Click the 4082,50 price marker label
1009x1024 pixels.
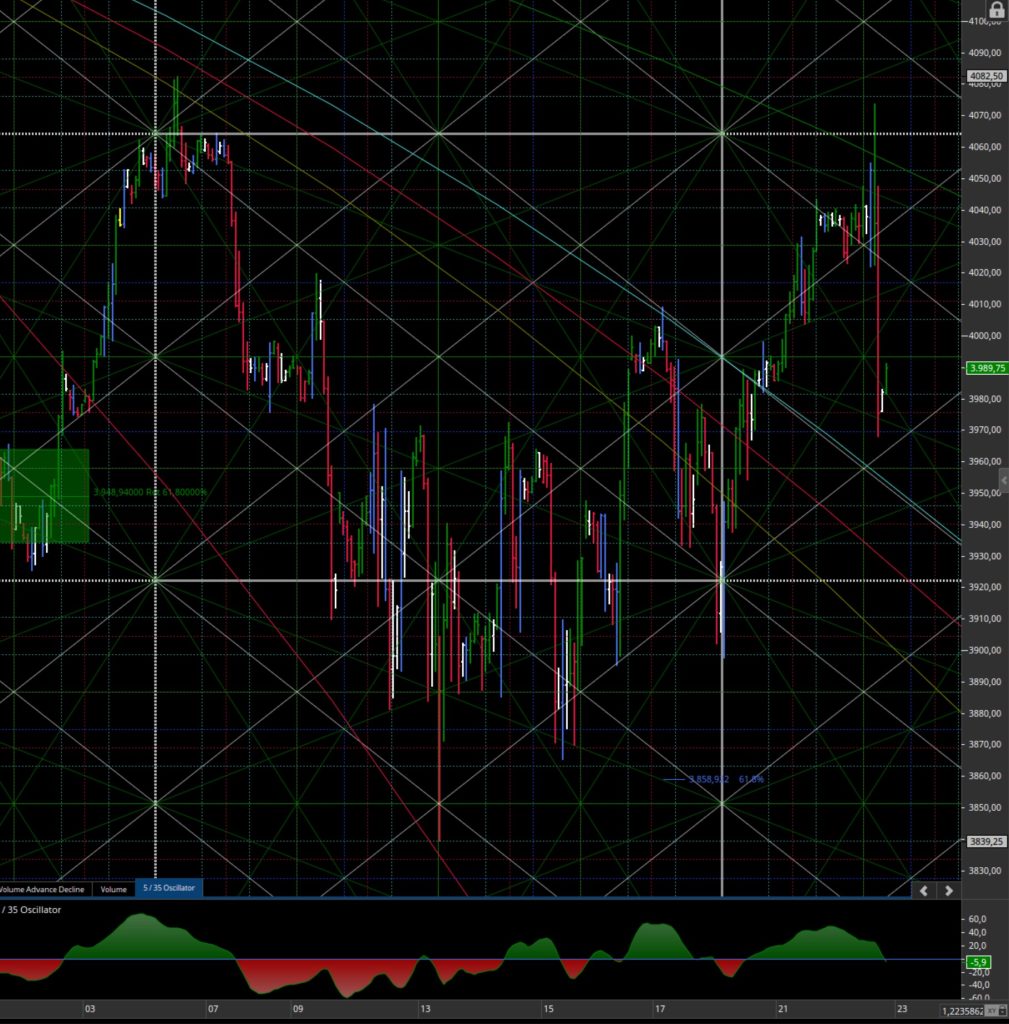[x=986, y=76]
